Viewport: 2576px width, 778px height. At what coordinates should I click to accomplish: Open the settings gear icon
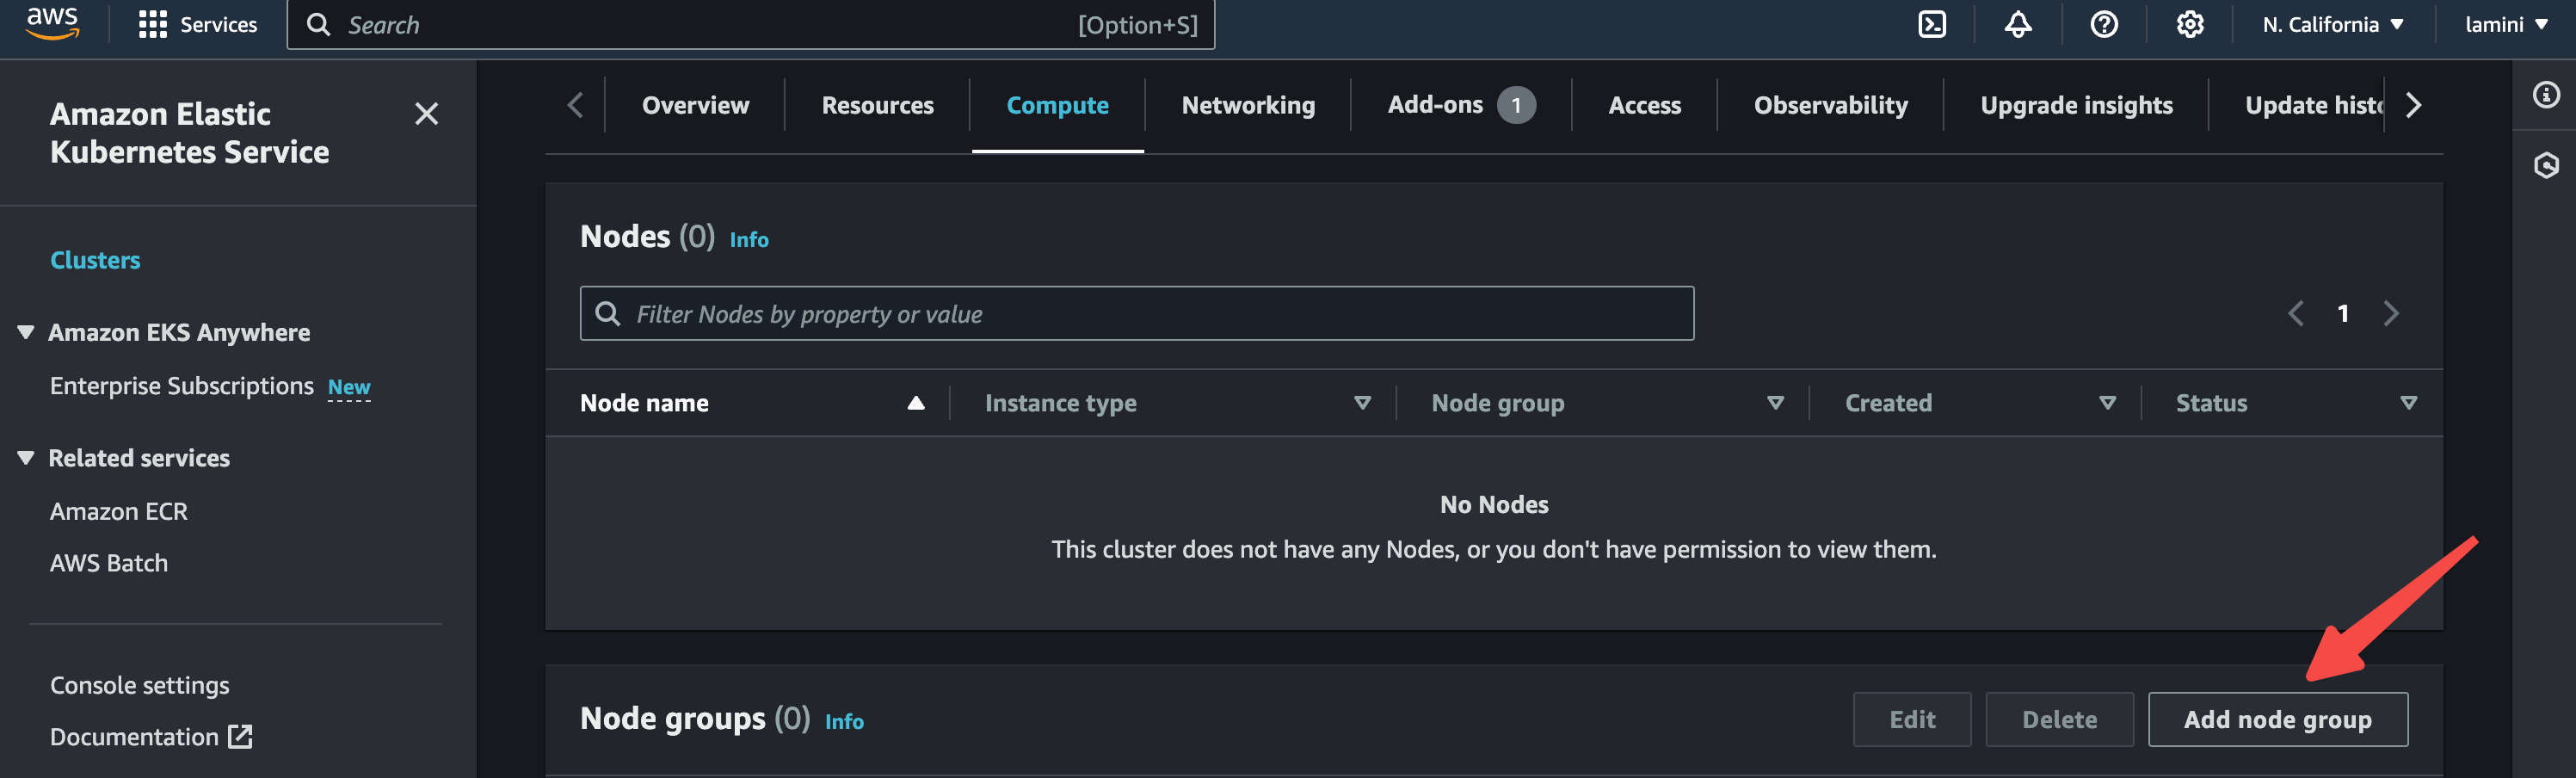2189,25
